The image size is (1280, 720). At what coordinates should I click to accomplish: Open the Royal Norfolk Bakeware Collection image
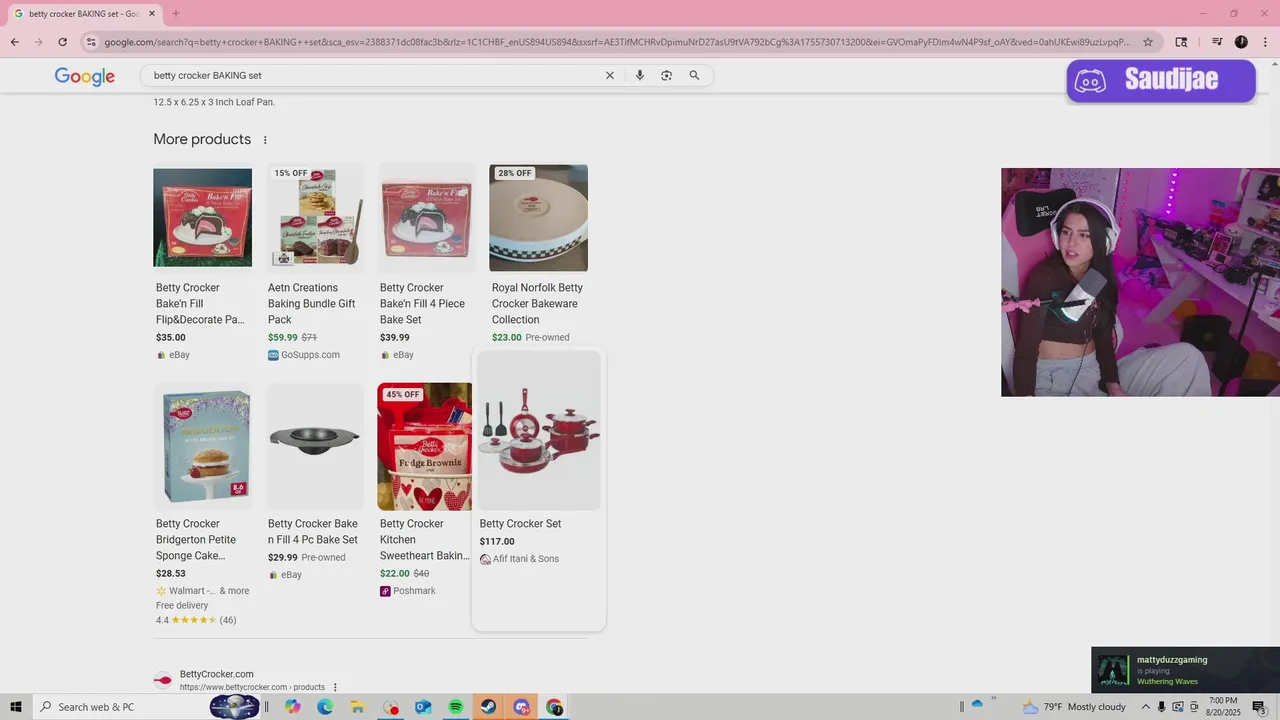point(538,218)
